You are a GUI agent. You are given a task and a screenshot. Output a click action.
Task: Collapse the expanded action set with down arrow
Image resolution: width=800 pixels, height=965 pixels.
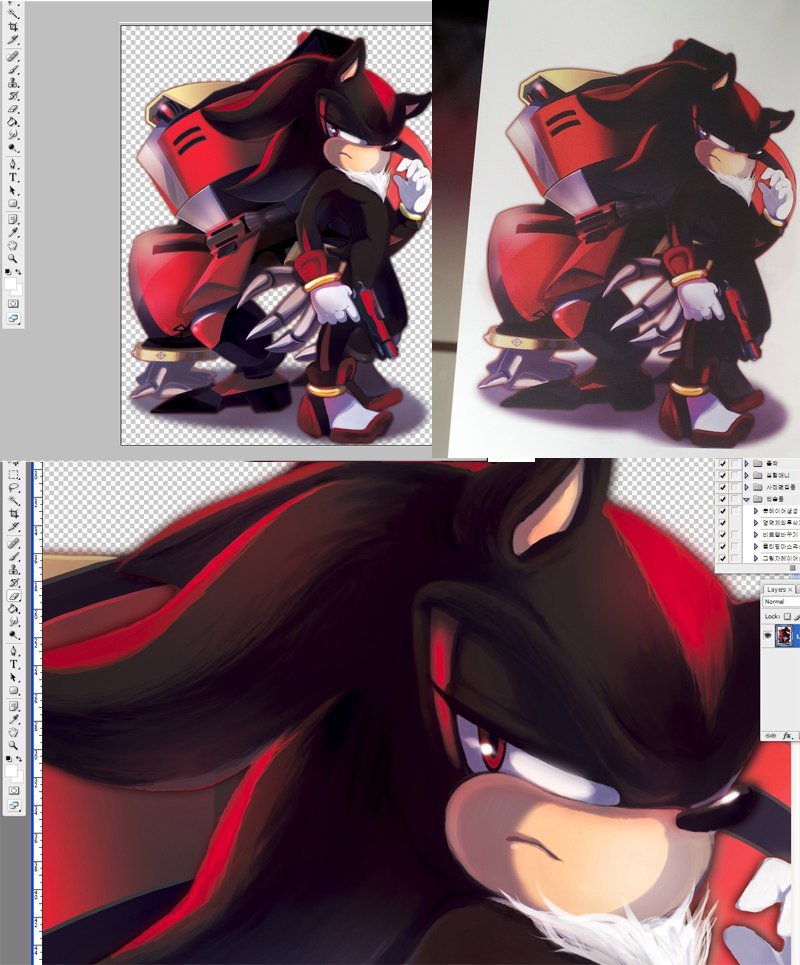pos(746,499)
